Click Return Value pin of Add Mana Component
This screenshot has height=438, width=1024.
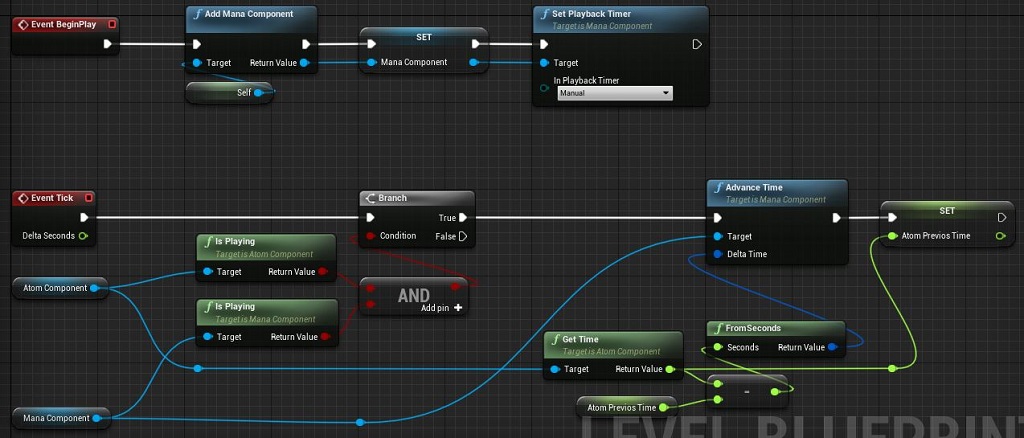point(304,63)
